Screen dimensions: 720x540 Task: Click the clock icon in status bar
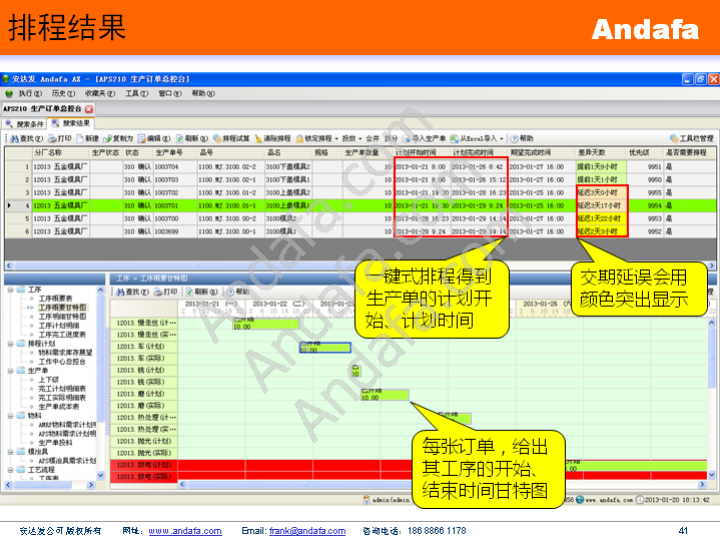640,500
